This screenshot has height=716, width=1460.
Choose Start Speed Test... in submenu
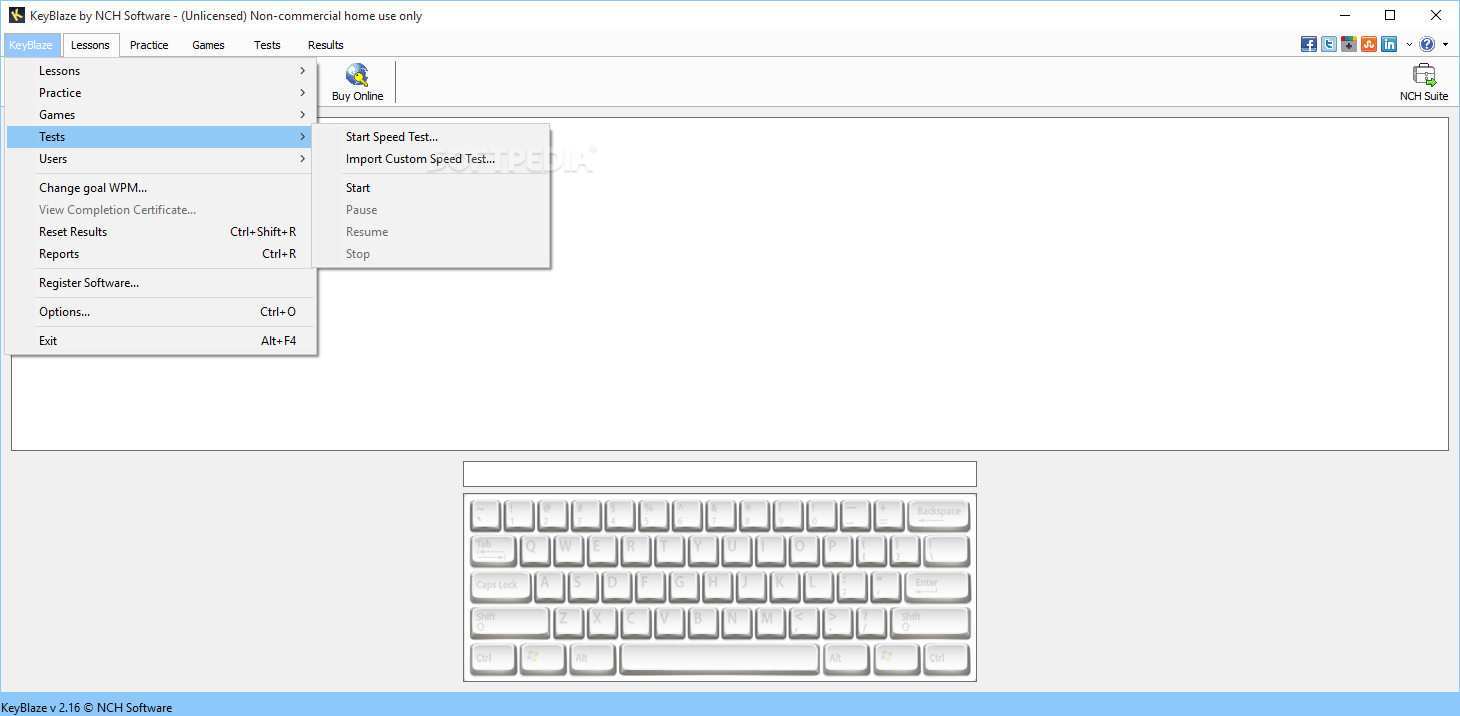431,137
